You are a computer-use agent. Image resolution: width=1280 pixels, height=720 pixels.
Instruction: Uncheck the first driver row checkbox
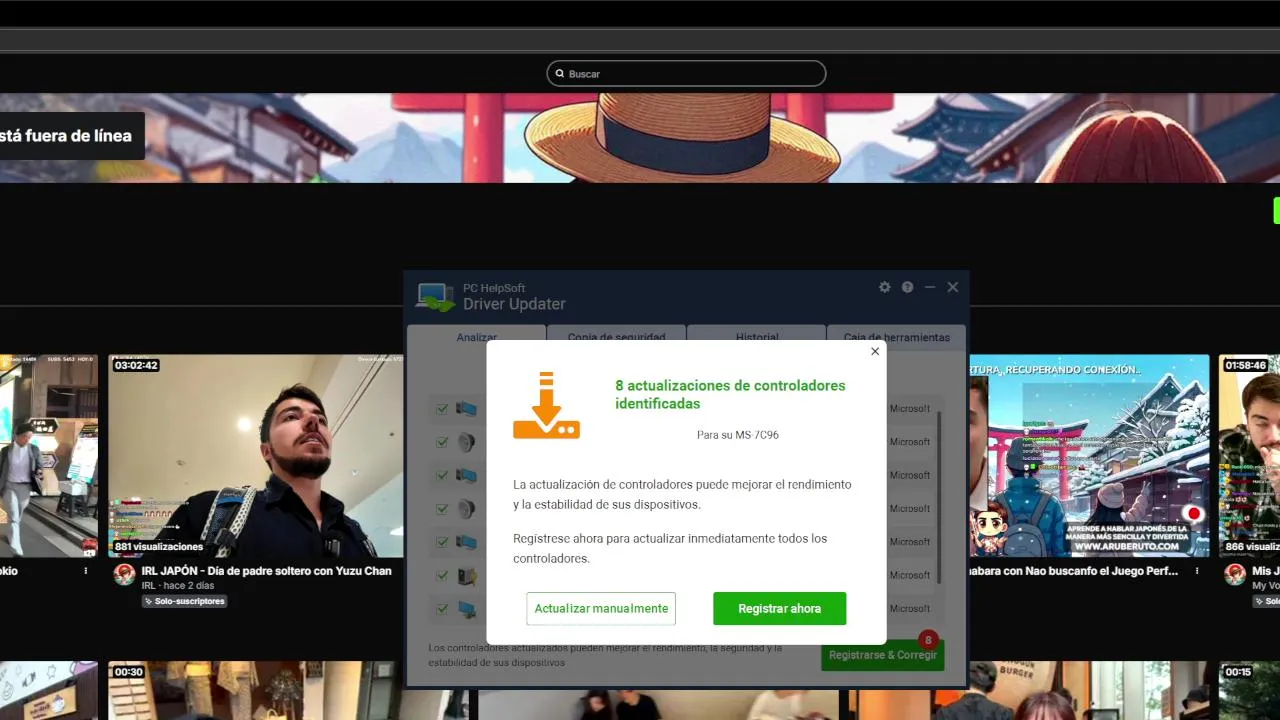[x=442, y=409]
